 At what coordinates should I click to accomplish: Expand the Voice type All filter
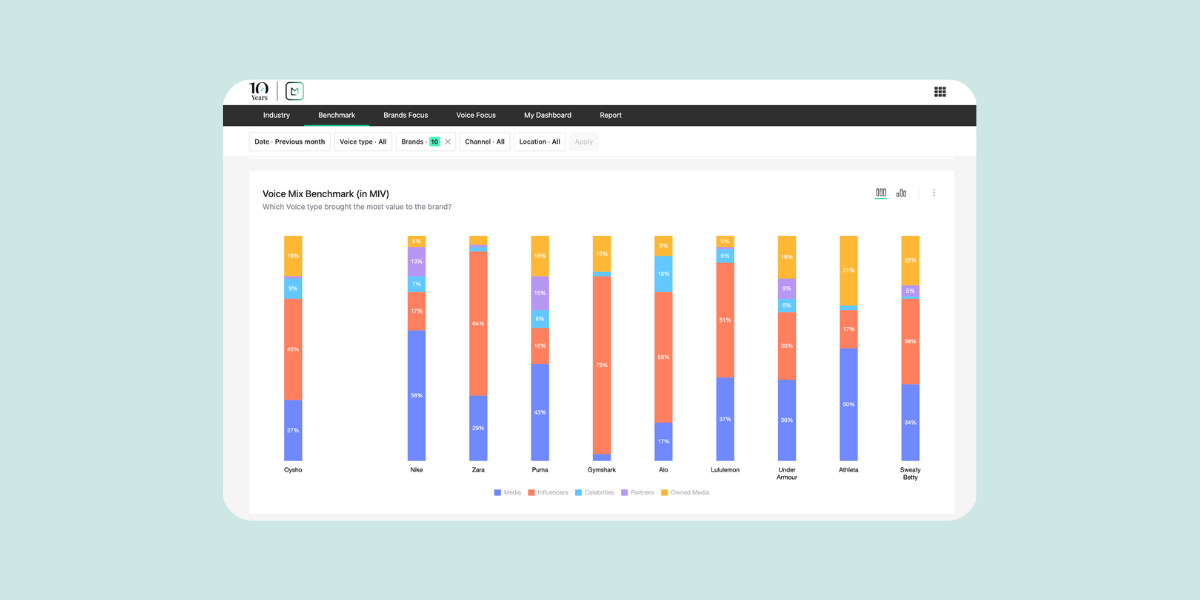[363, 142]
